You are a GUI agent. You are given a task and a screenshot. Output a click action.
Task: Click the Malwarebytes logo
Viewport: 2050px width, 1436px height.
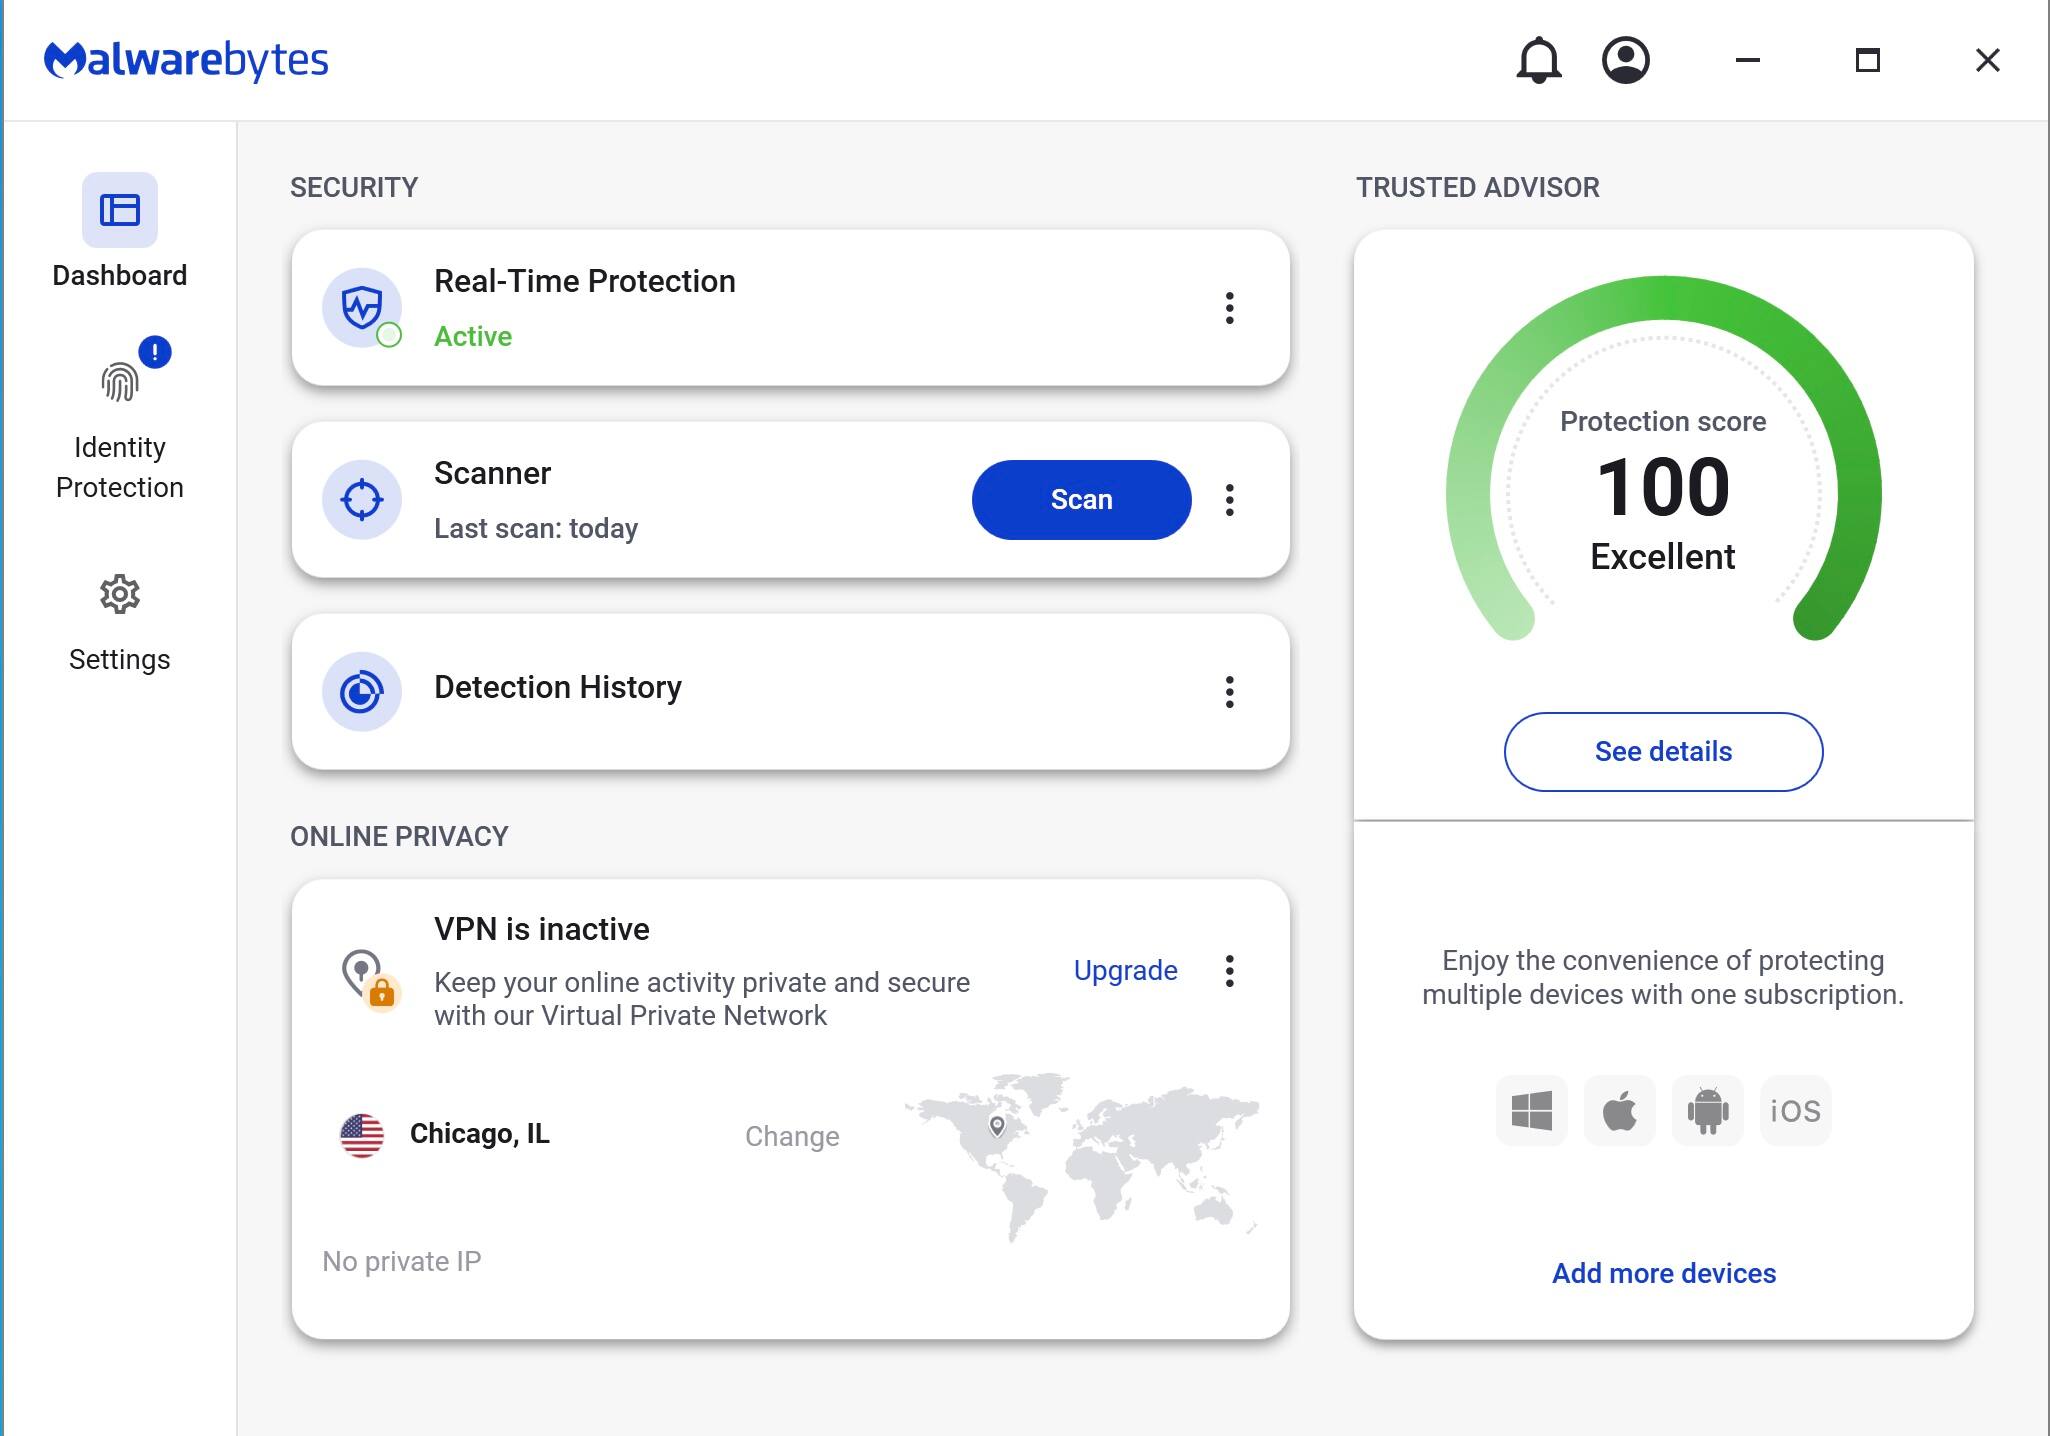(186, 60)
